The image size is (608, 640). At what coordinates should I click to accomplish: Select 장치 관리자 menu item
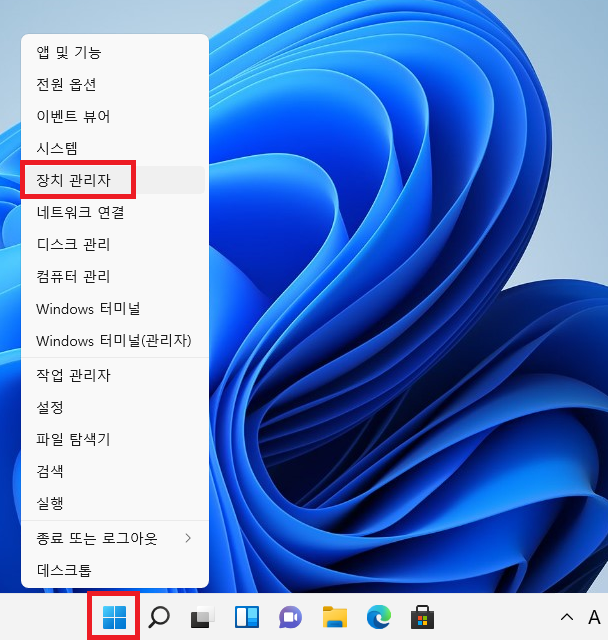click(x=115, y=180)
